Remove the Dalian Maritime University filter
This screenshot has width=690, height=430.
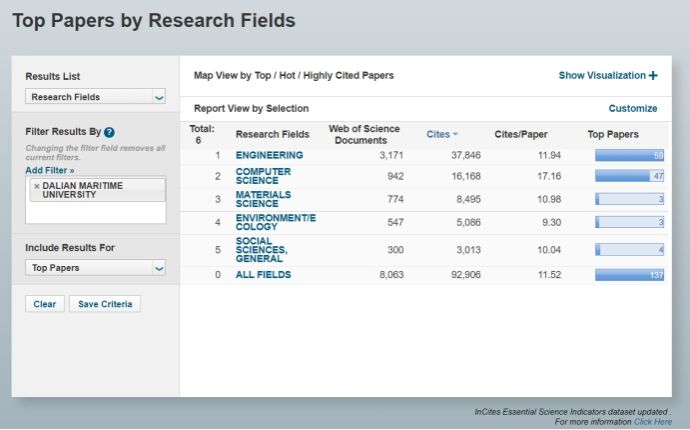pos(37,186)
